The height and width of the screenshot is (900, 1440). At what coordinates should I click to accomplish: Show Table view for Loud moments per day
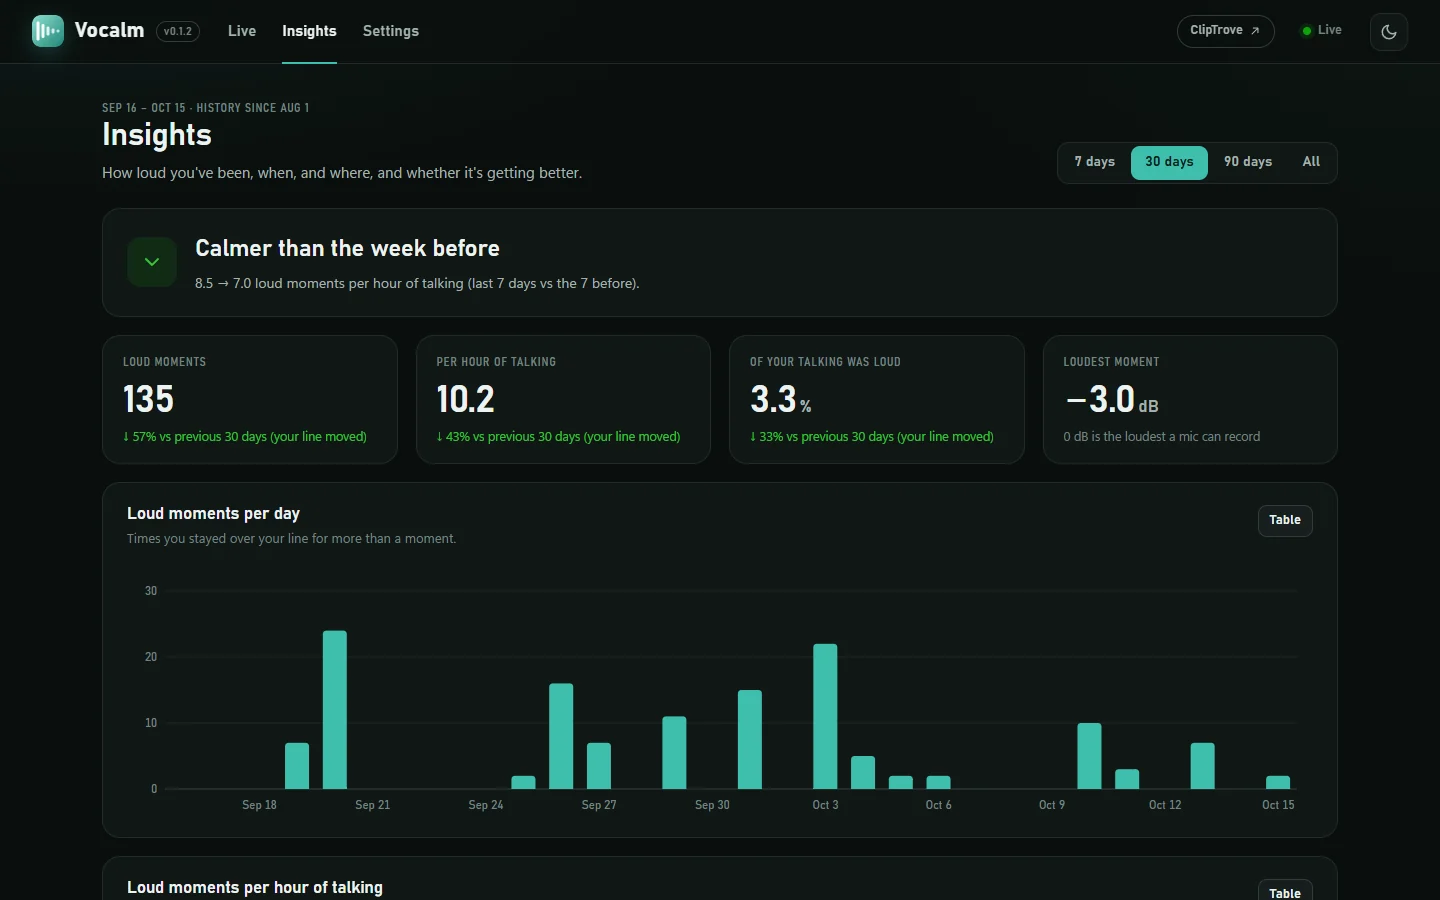point(1285,520)
